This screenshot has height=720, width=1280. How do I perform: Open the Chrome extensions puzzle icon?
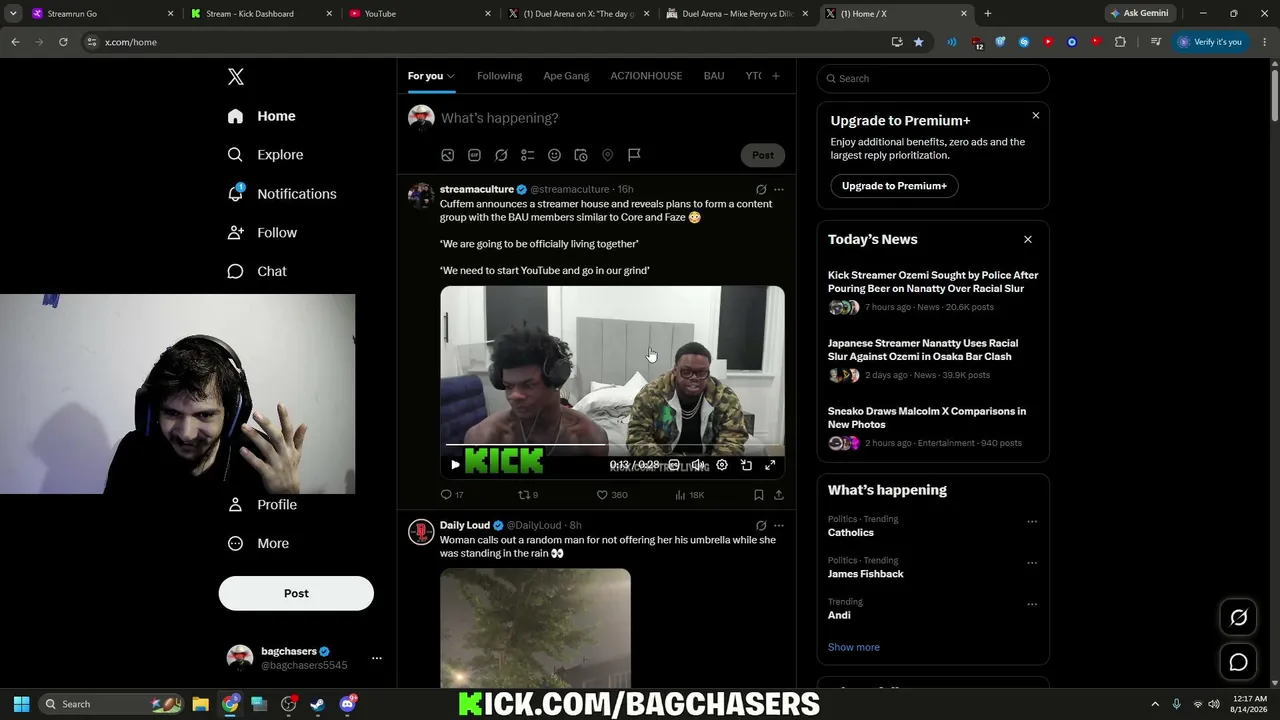tap(1120, 42)
